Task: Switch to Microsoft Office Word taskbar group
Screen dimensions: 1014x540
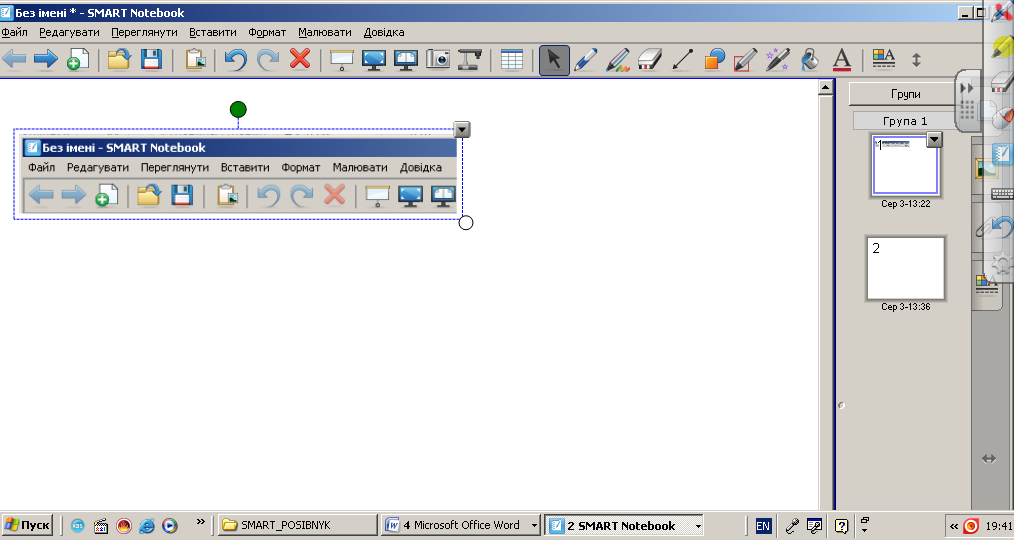Action: 461,525
